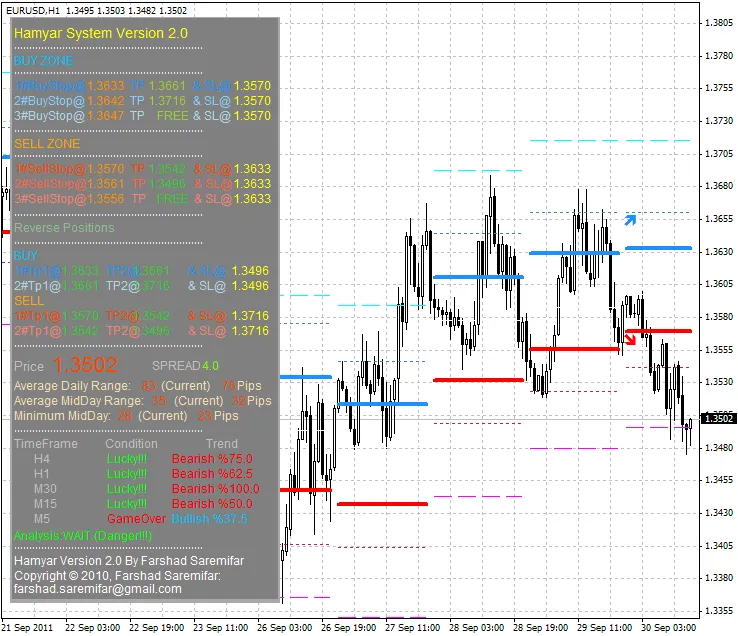Click the EURUSD,H1 symbol label
Image resolution: width=738 pixels, height=636 pixels.
(28, 10)
